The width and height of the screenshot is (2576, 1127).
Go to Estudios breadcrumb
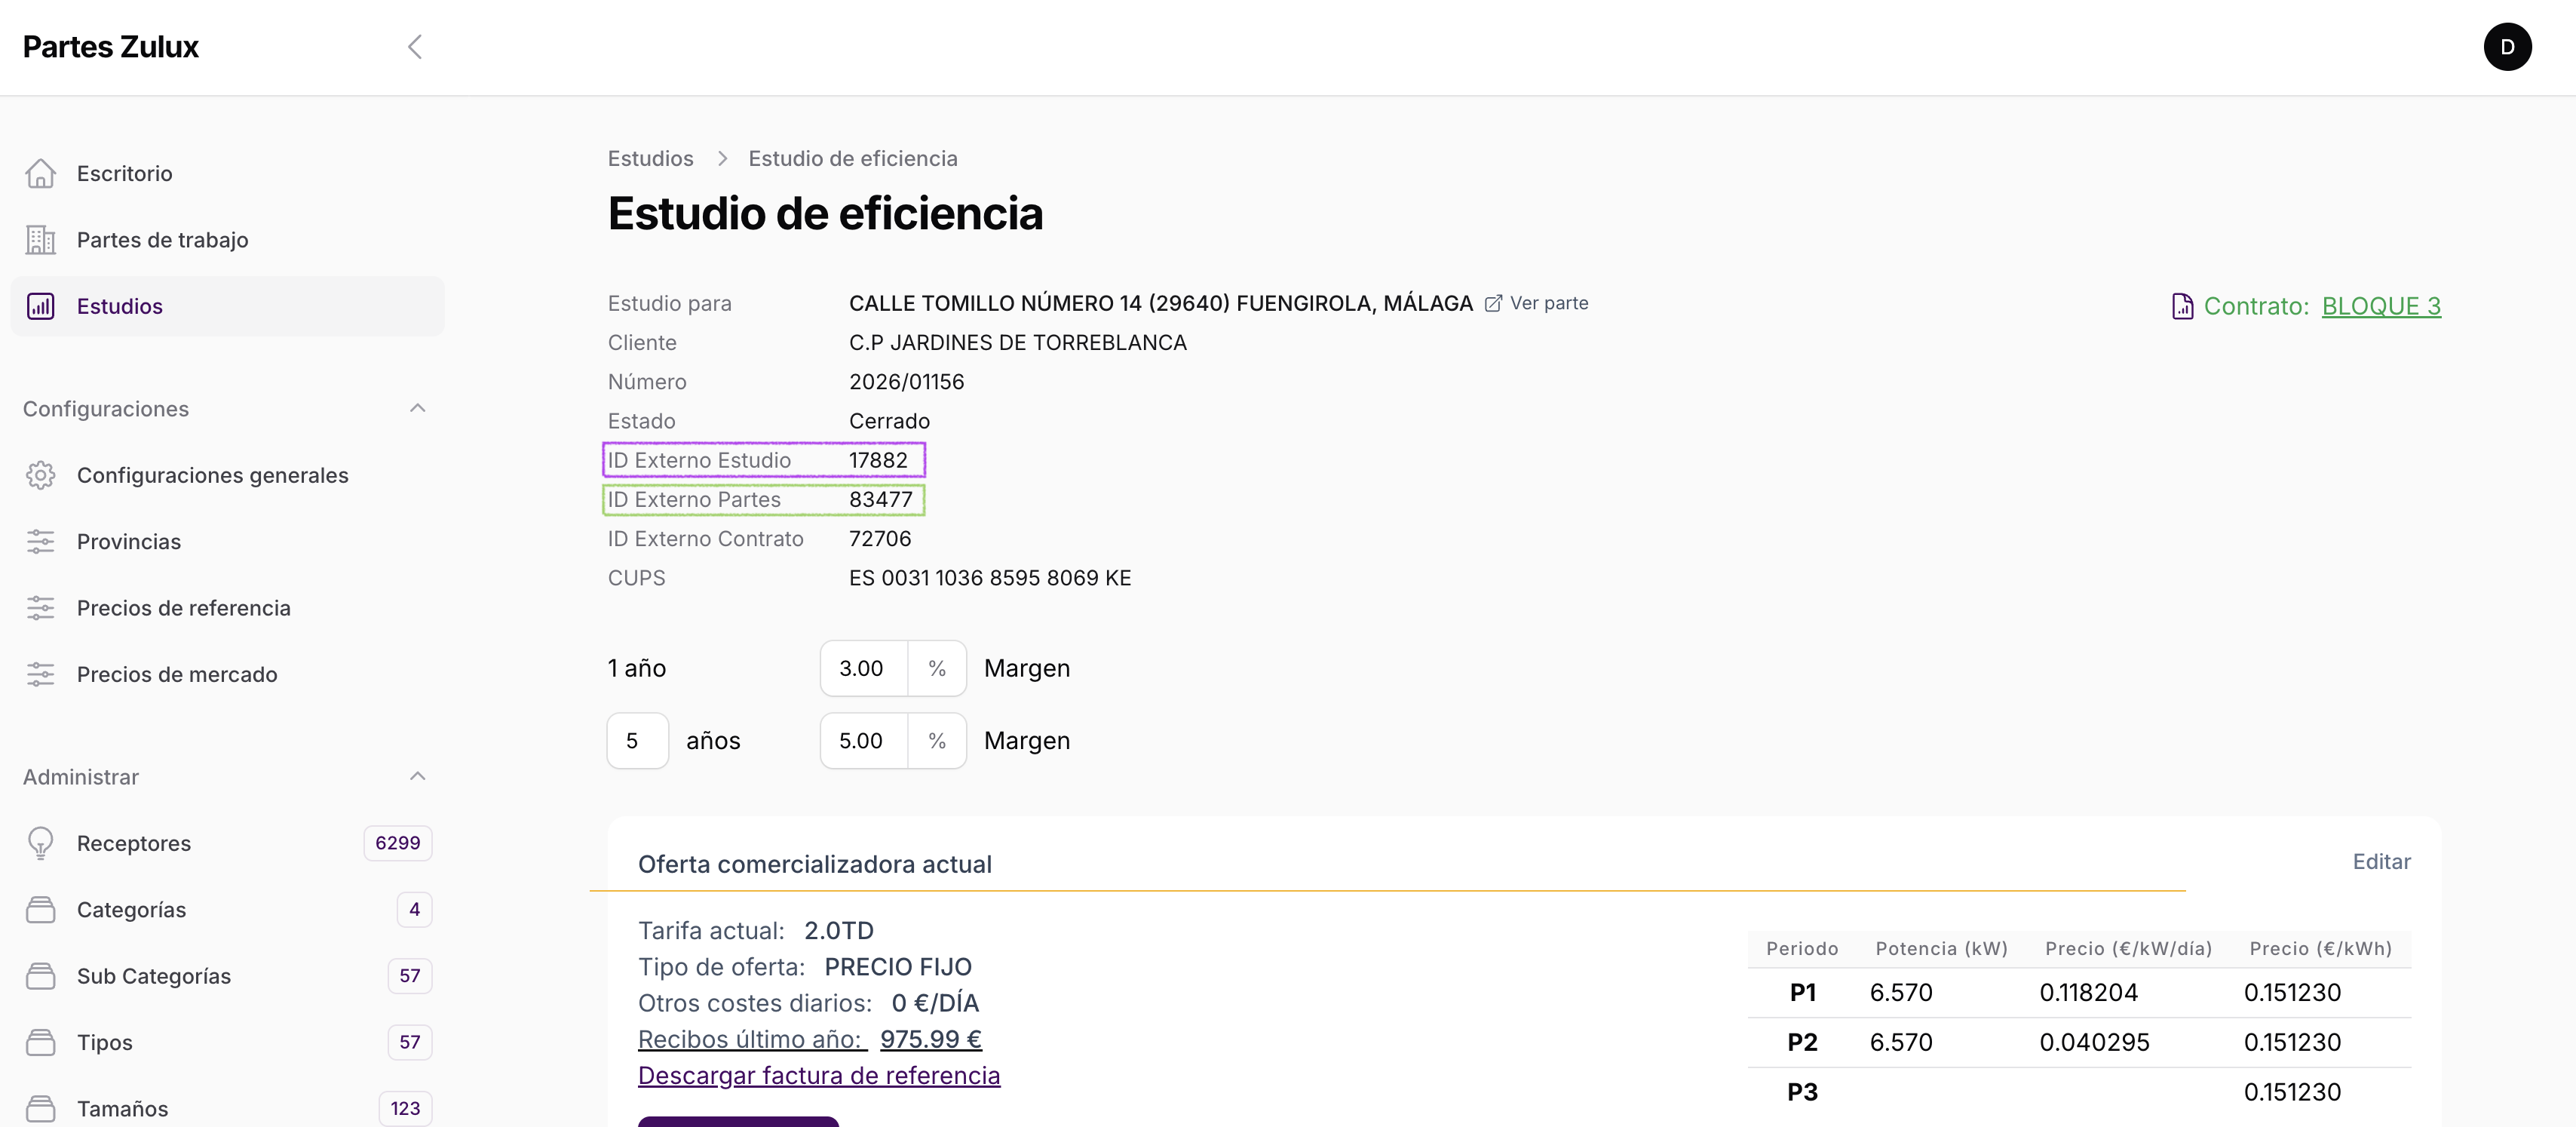point(650,158)
